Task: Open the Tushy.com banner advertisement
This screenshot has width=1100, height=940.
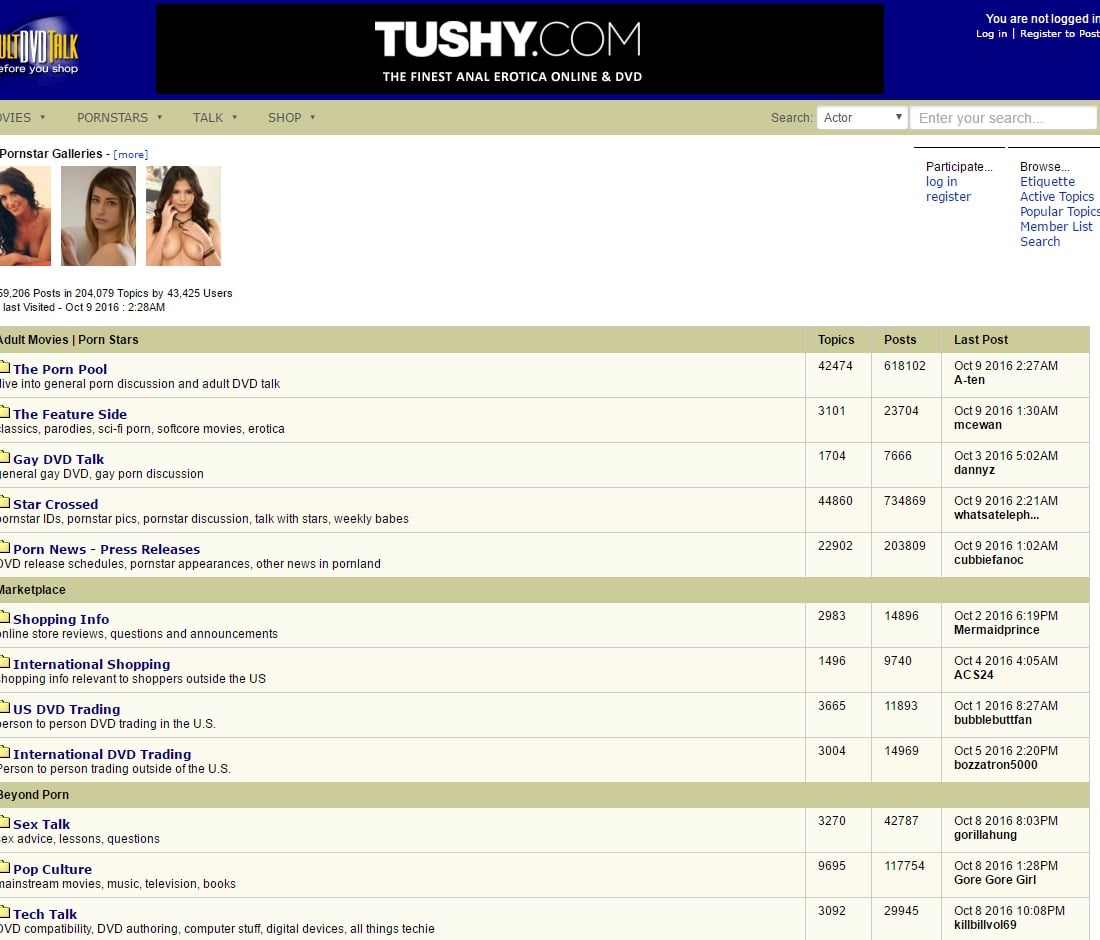Action: click(520, 49)
